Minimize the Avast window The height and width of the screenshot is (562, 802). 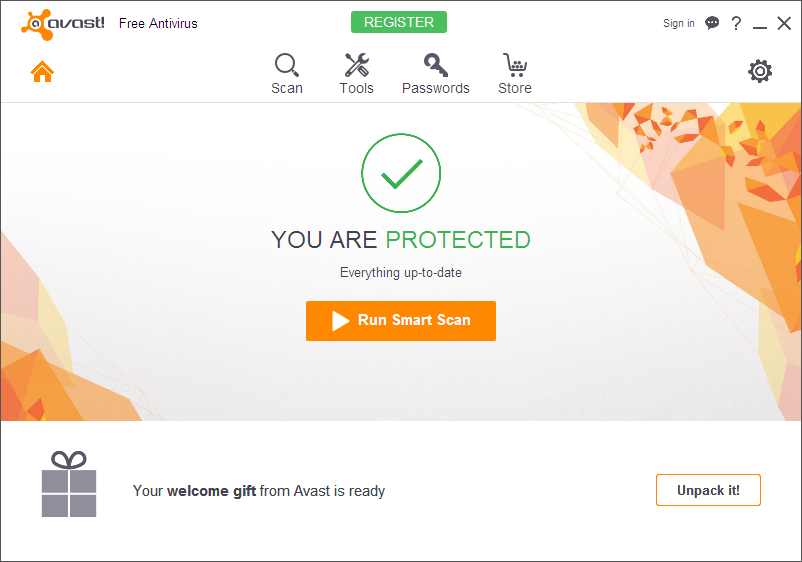[760, 24]
